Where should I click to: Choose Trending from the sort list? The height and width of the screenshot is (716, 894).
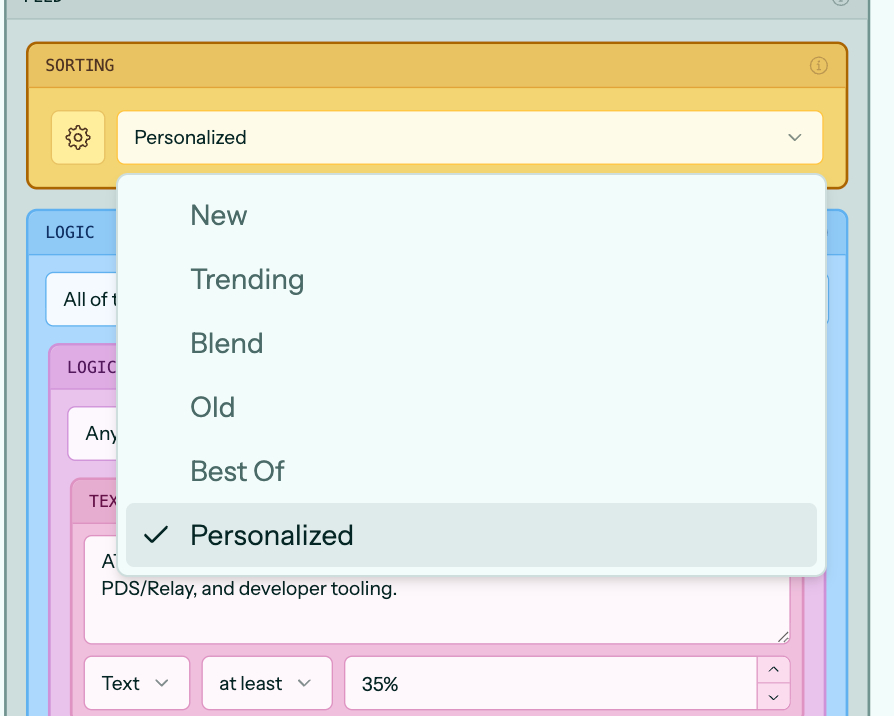(247, 279)
